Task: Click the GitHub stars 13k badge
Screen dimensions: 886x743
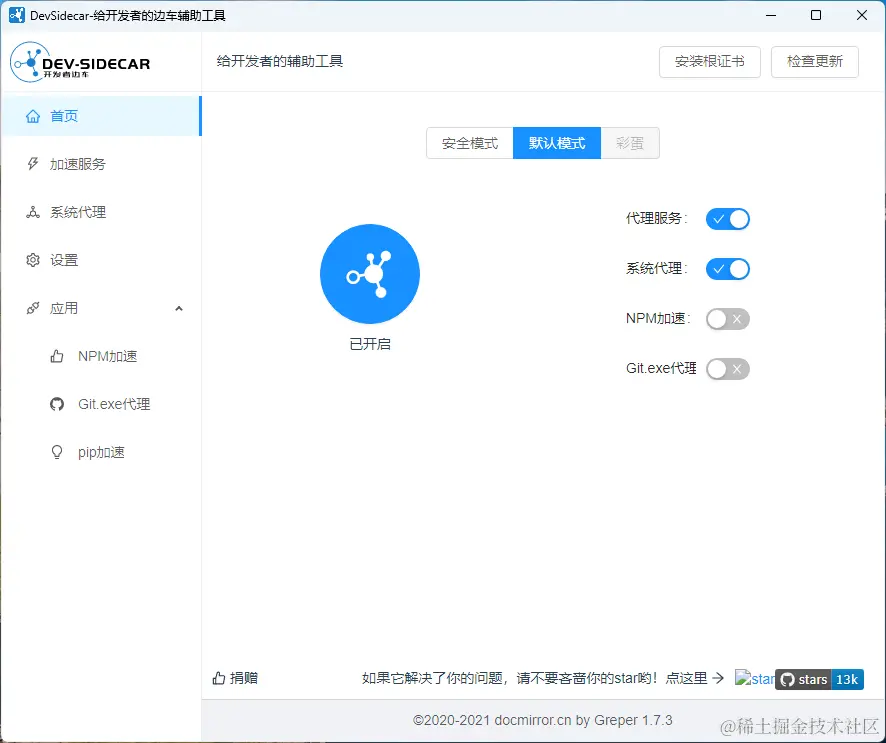Action: coord(819,679)
